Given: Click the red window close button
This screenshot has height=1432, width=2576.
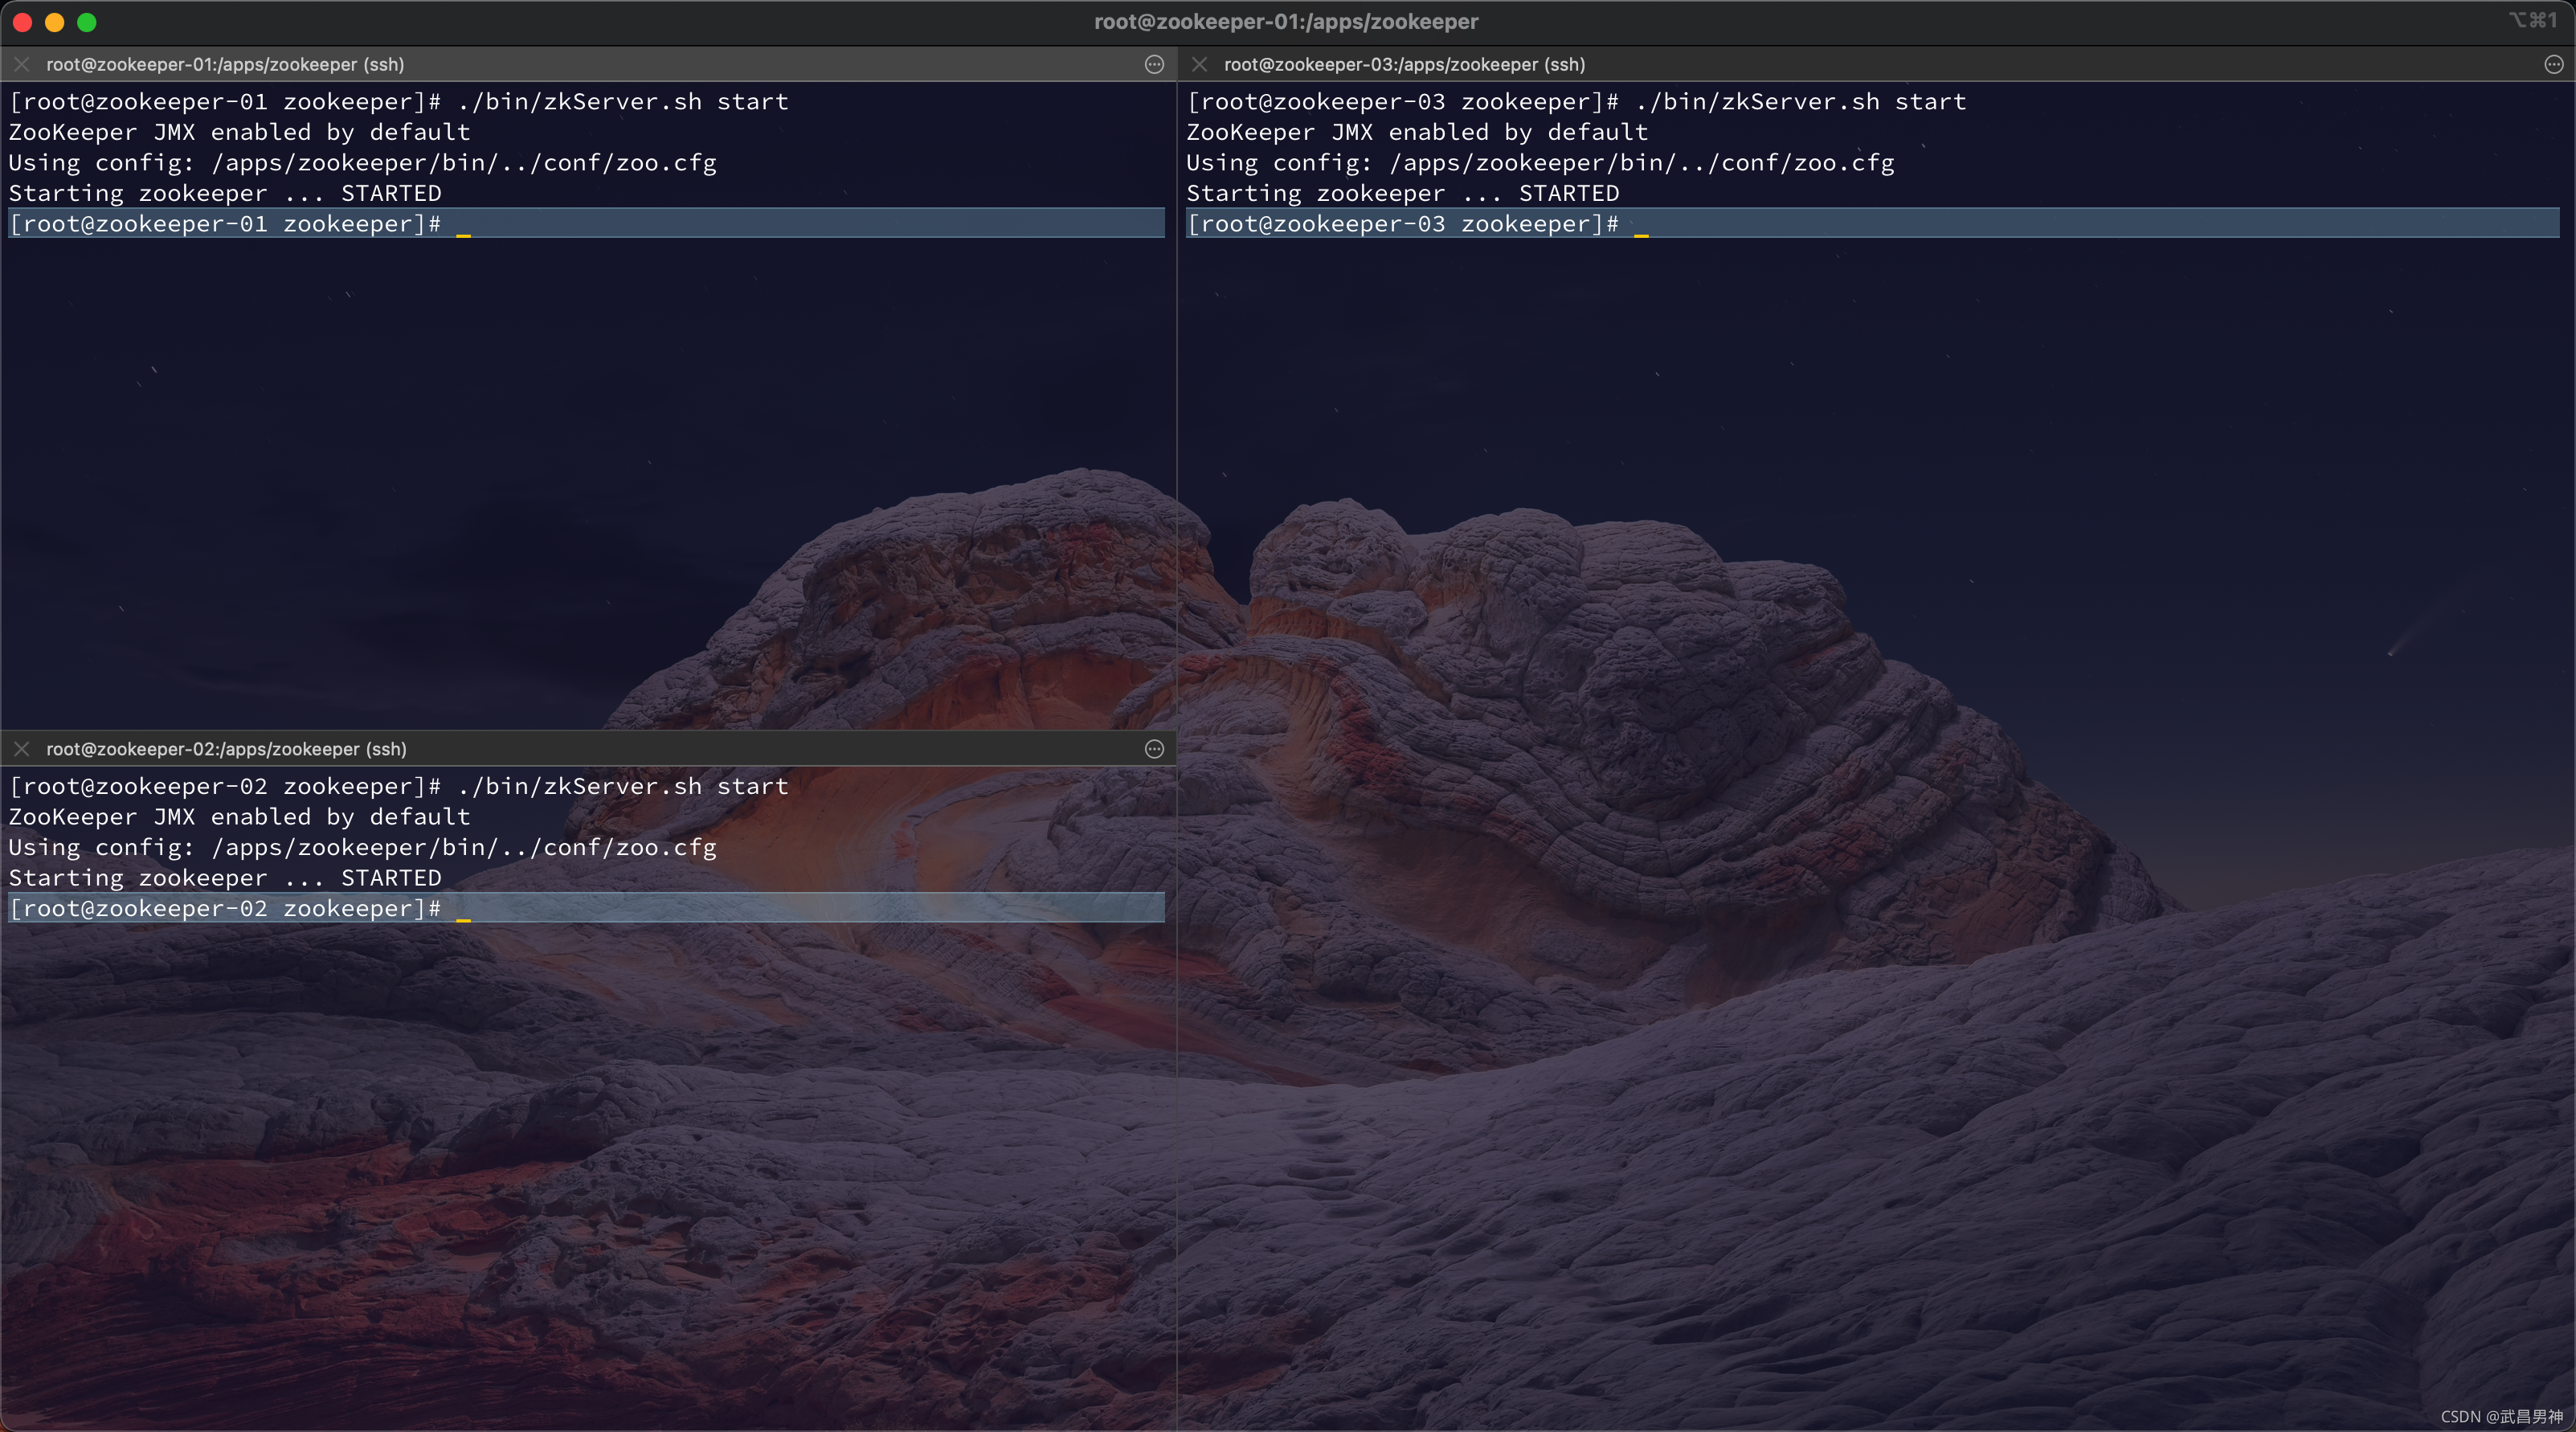Looking at the screenshot, I should pyautogui.click(x=22, y=22).
